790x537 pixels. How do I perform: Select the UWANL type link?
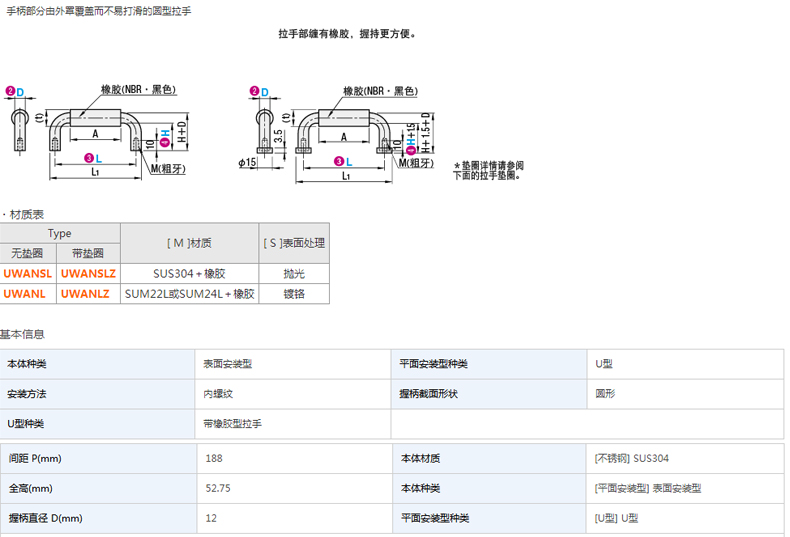pyautogui.click(x=25, y=294)
